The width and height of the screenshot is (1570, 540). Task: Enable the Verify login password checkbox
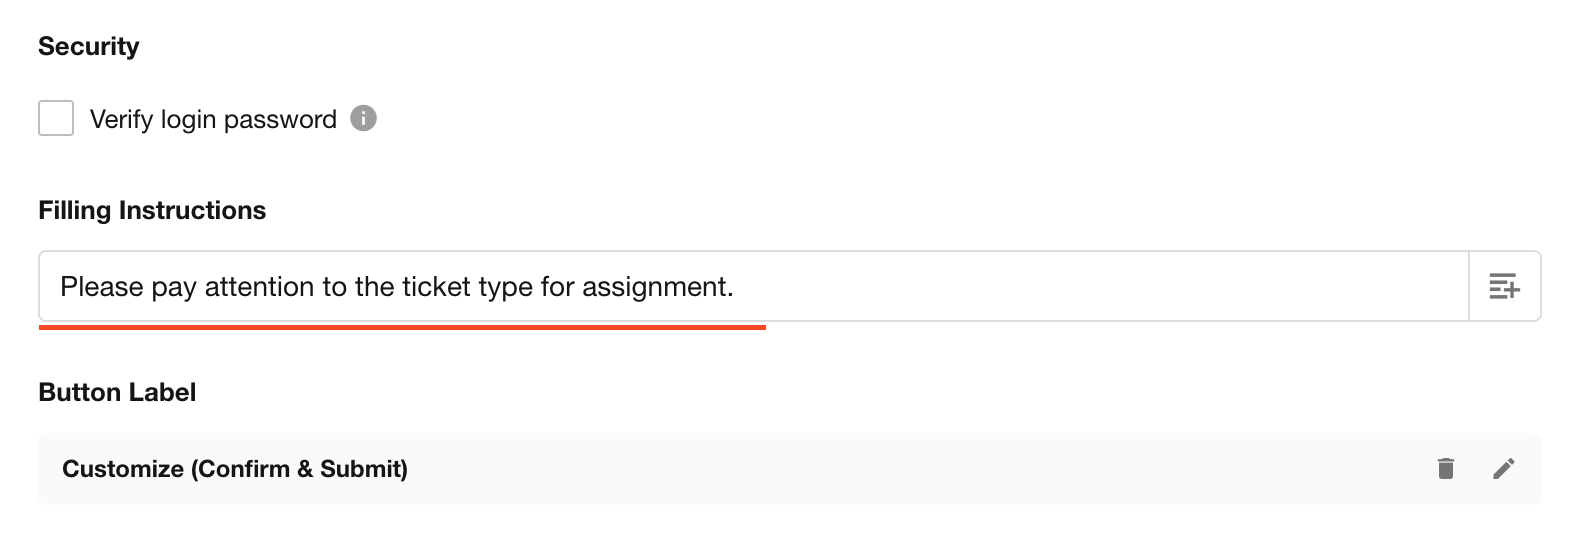[56, 118]
